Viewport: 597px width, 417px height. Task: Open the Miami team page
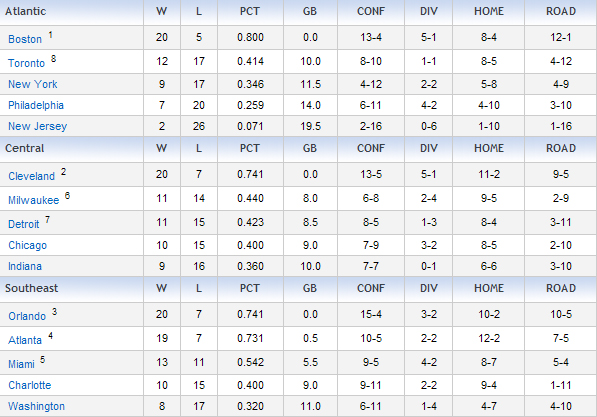click(x=21, y=364)
